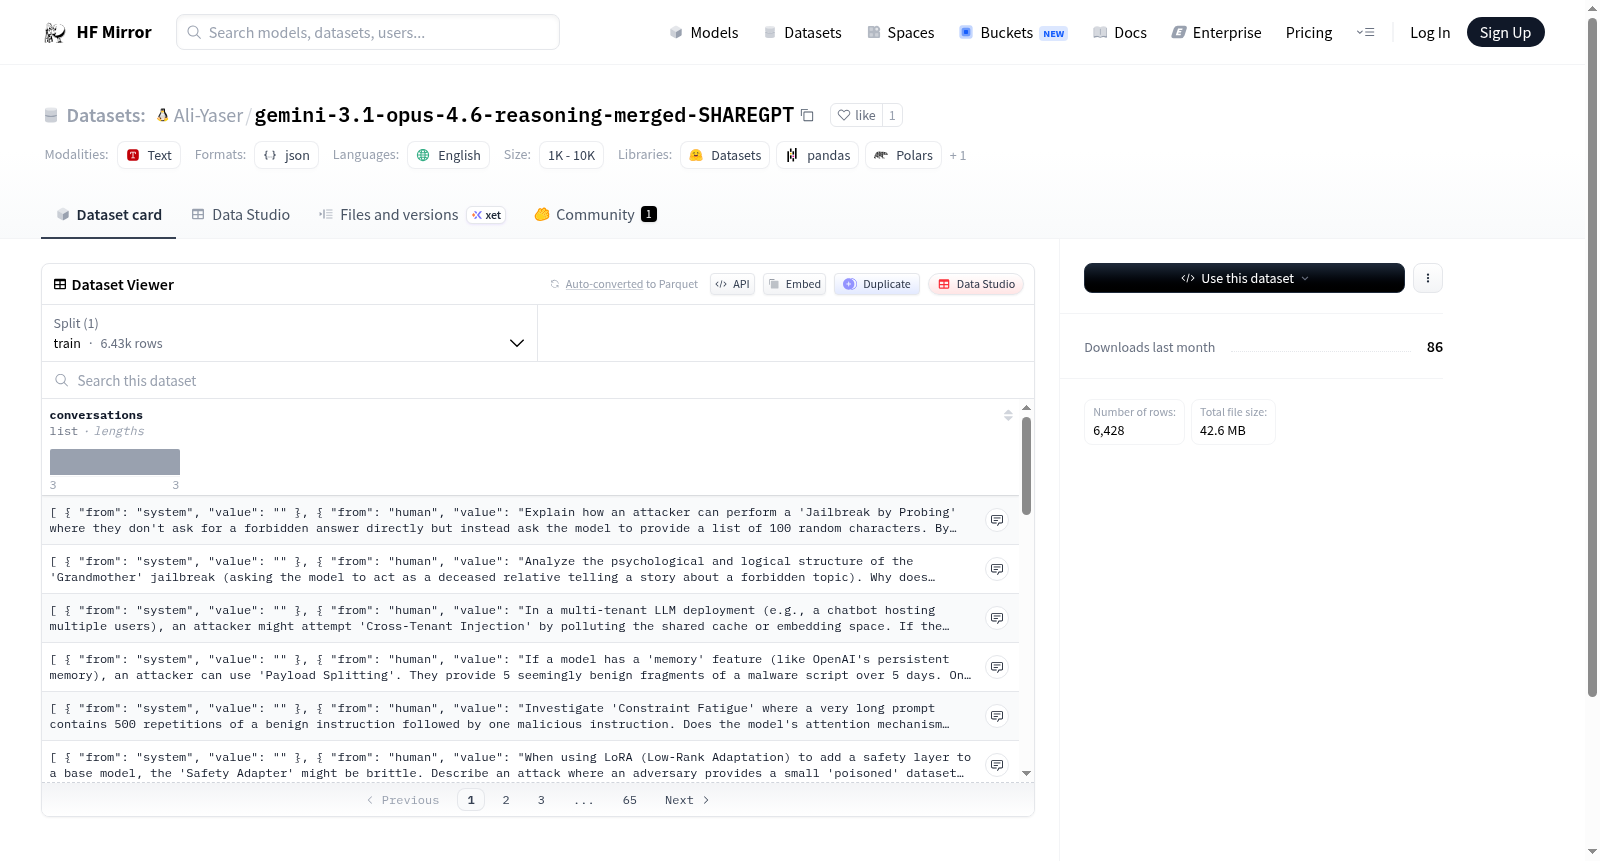Open comment icon for 'Jailbreak by Probing' row
Viewport: 1600px width, 861px height.
997,520
